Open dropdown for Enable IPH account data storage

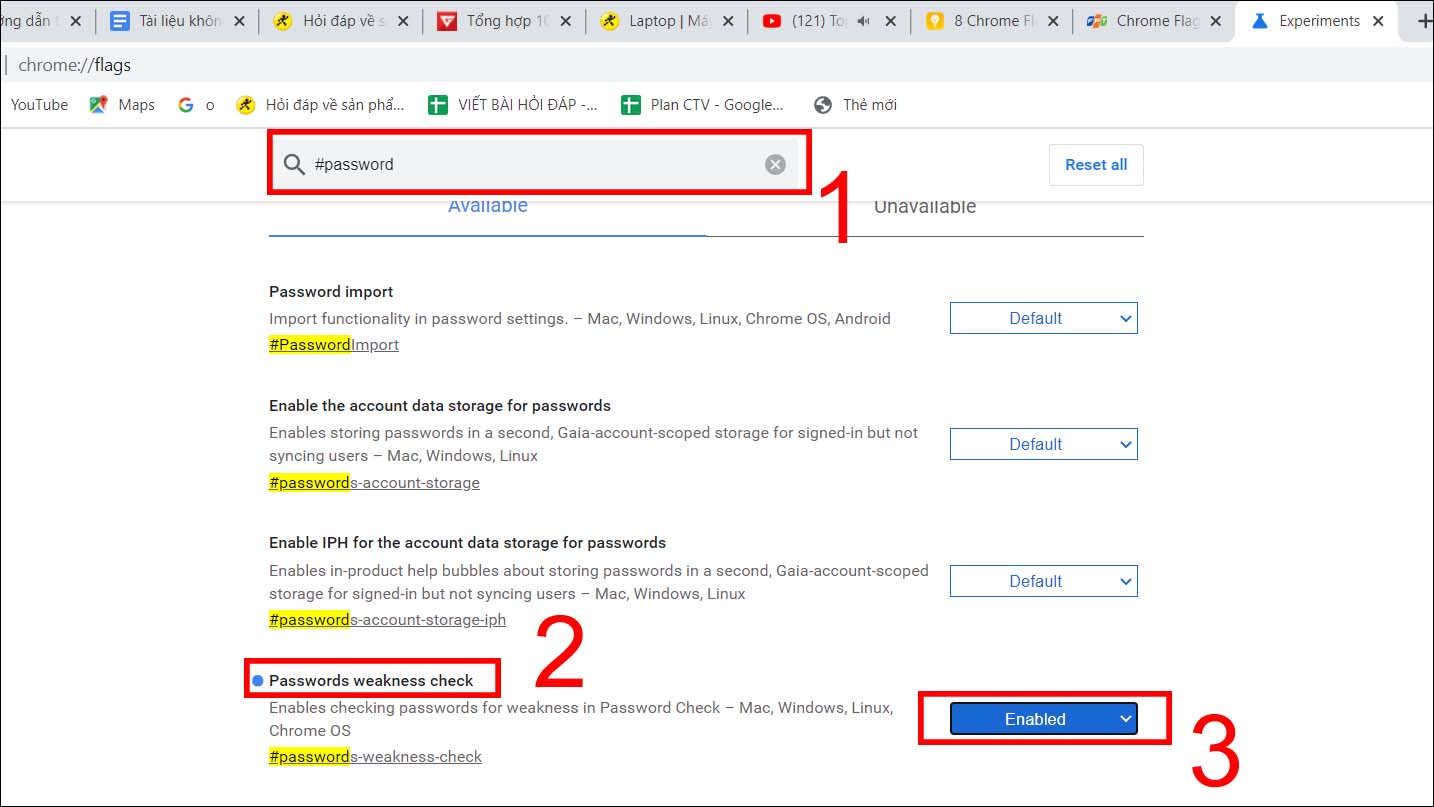[1043, 581]
